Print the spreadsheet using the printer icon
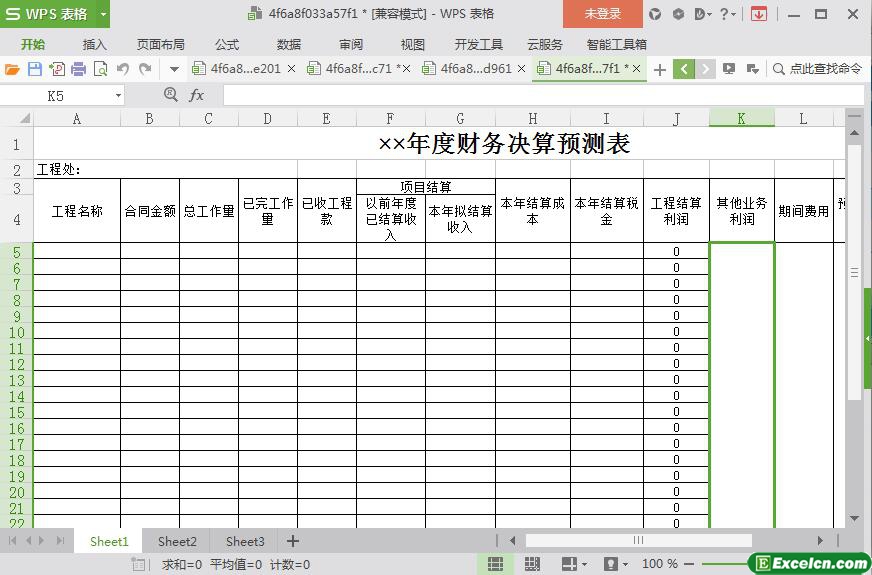This screenshot has width=872, height=575. coord(78,69)
